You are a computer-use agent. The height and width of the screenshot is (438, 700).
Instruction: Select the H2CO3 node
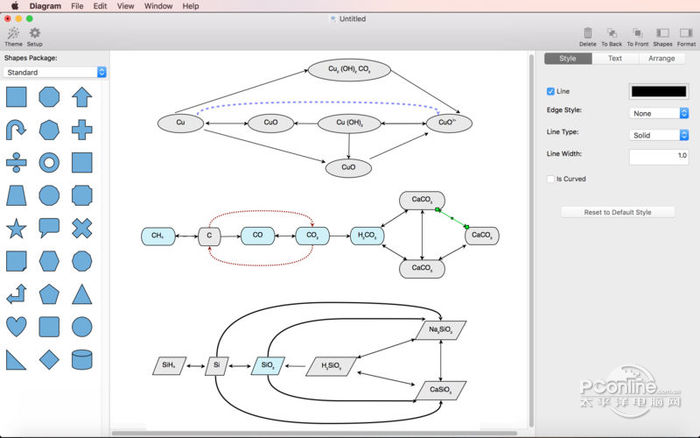click(367, 236)
